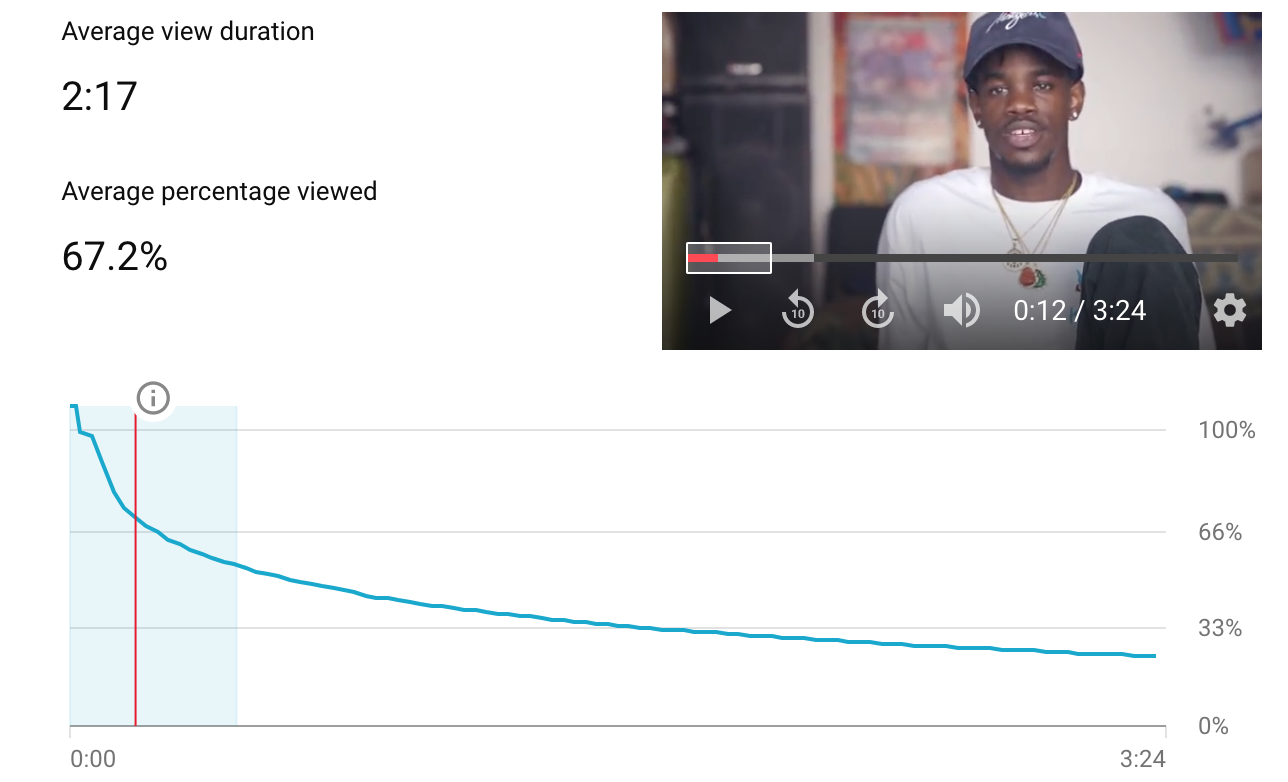Play the video preview
The height and width of the screenshot is (782, 1288).
[720, 310]
